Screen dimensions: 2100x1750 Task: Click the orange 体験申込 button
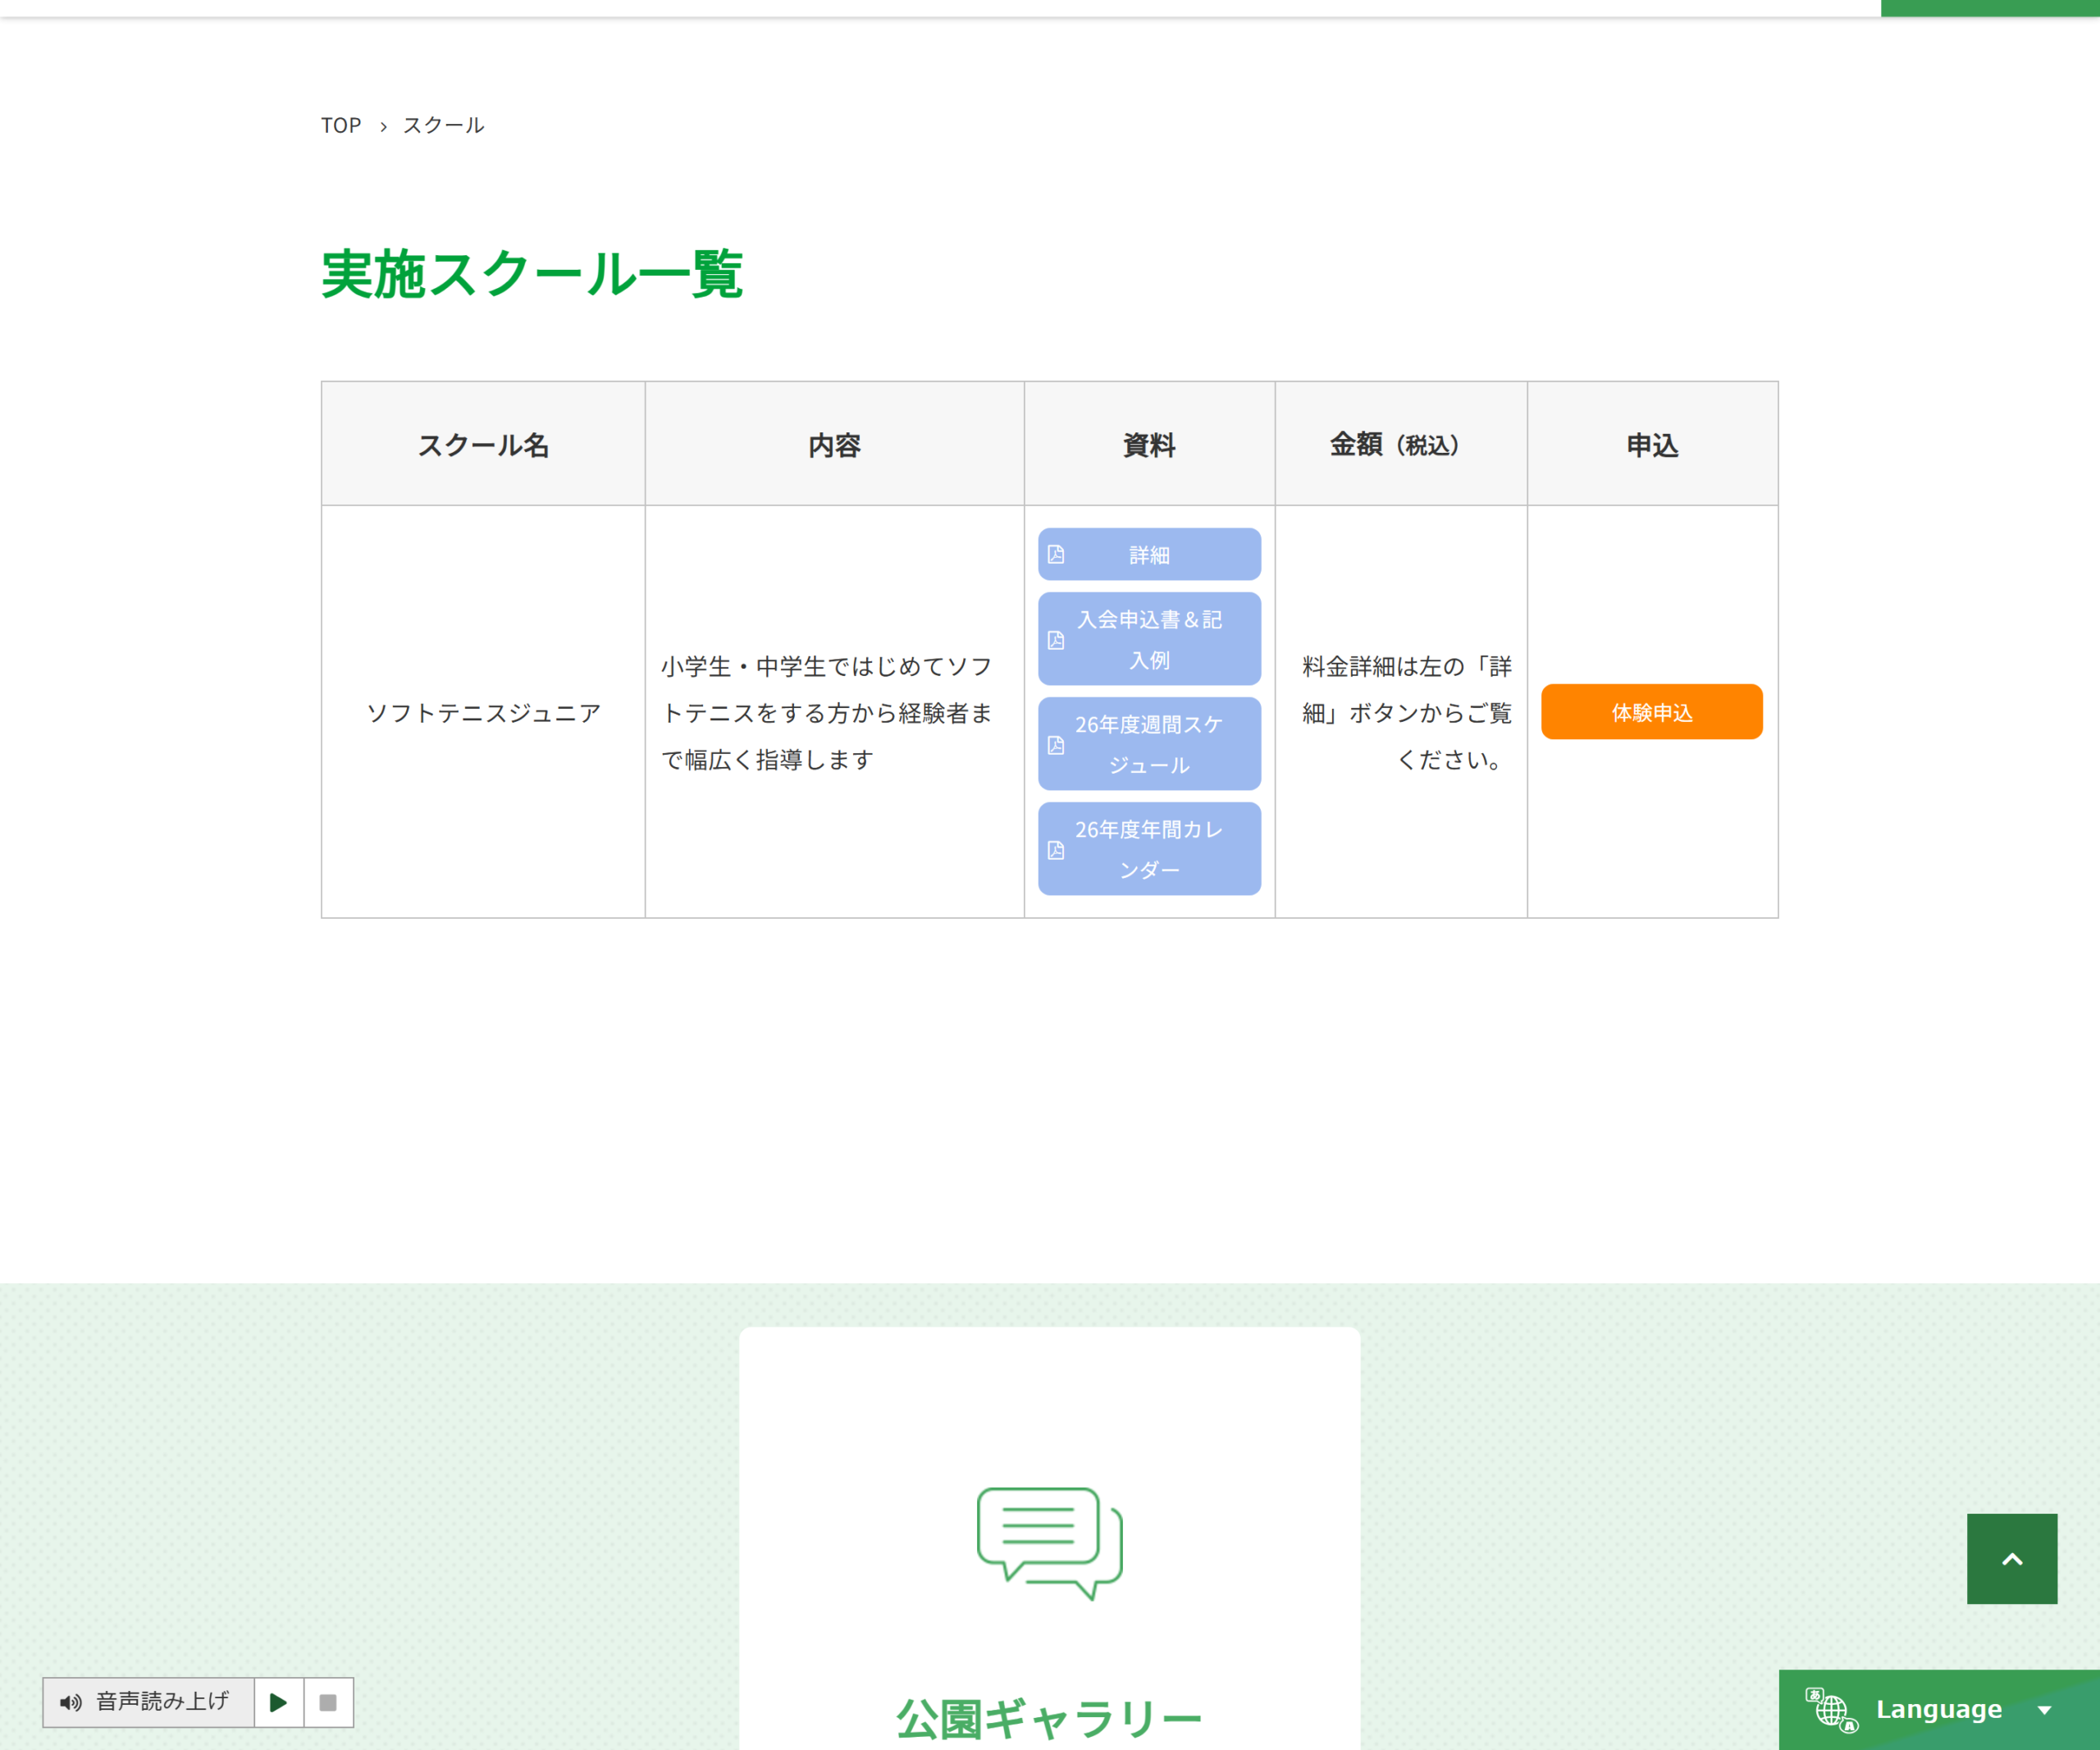[x=1651, y=712]
